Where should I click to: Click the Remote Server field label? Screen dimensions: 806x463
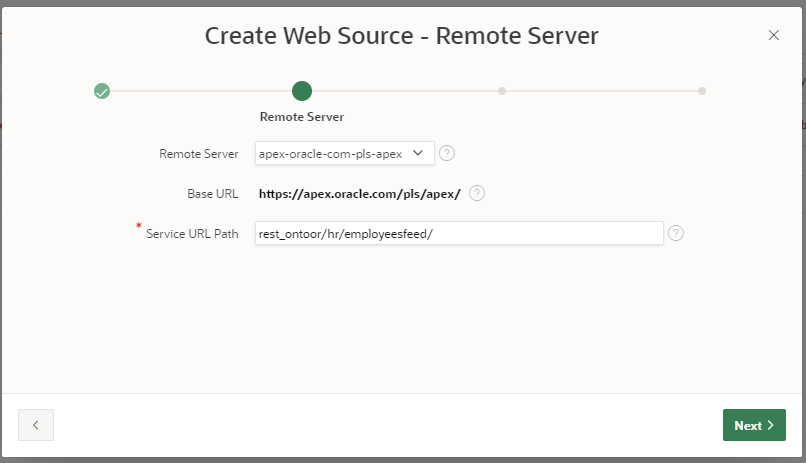(199, 154)
